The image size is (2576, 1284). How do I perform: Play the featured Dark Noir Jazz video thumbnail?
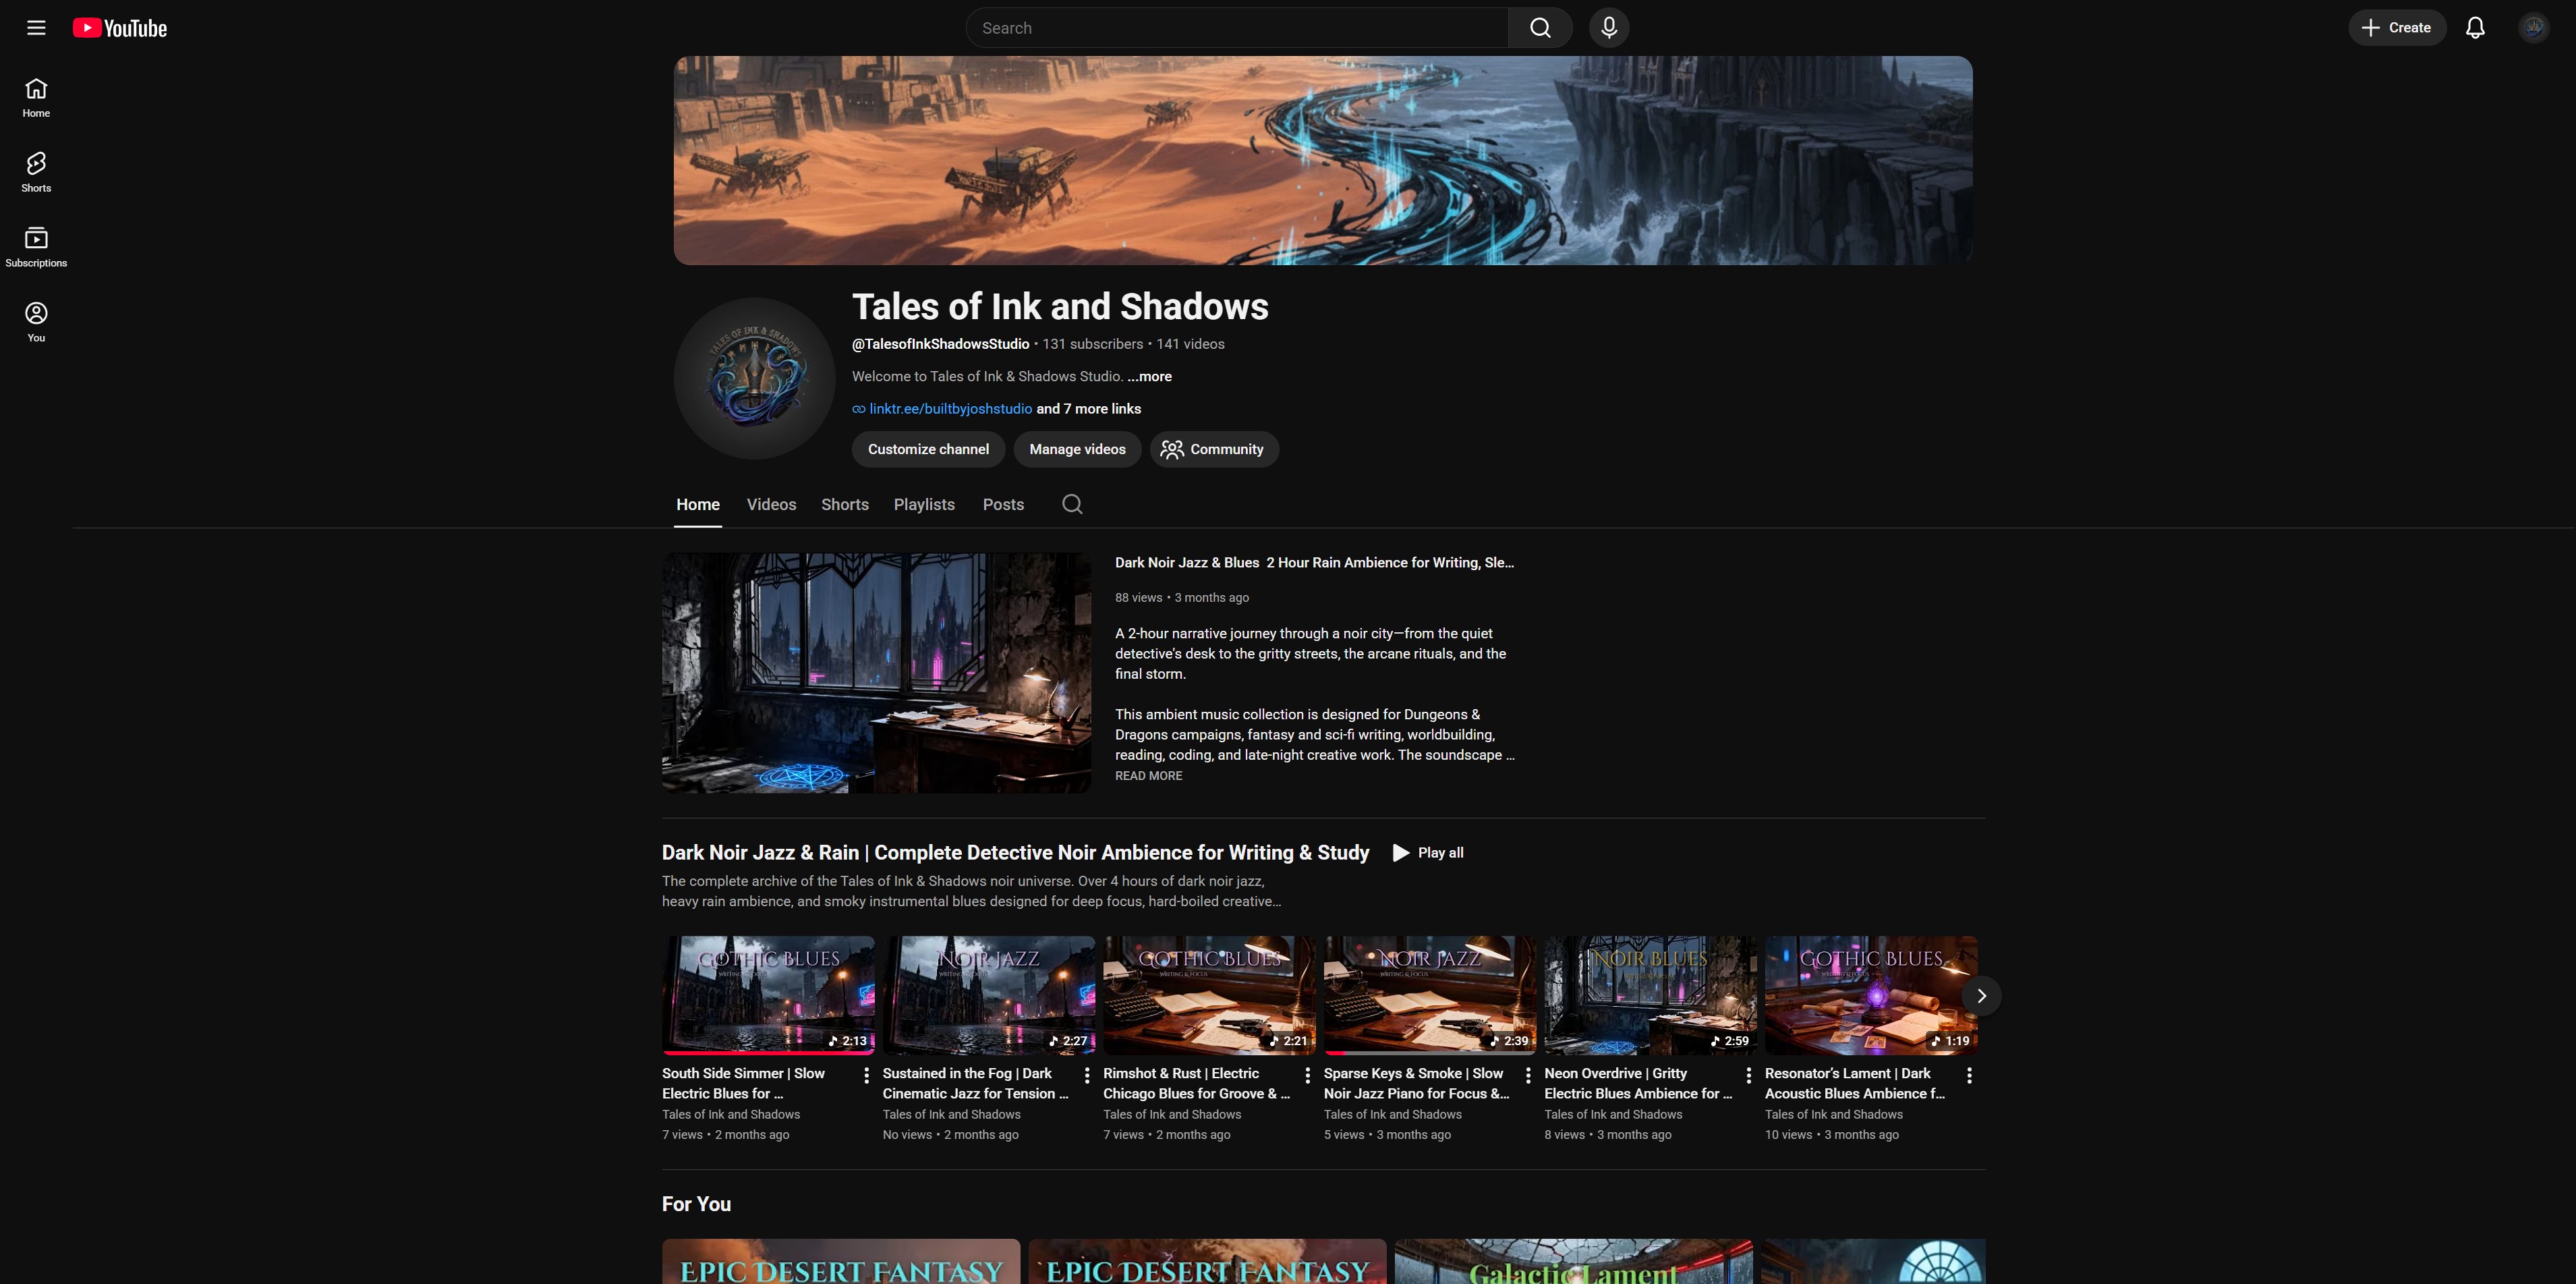pos(877,673)
